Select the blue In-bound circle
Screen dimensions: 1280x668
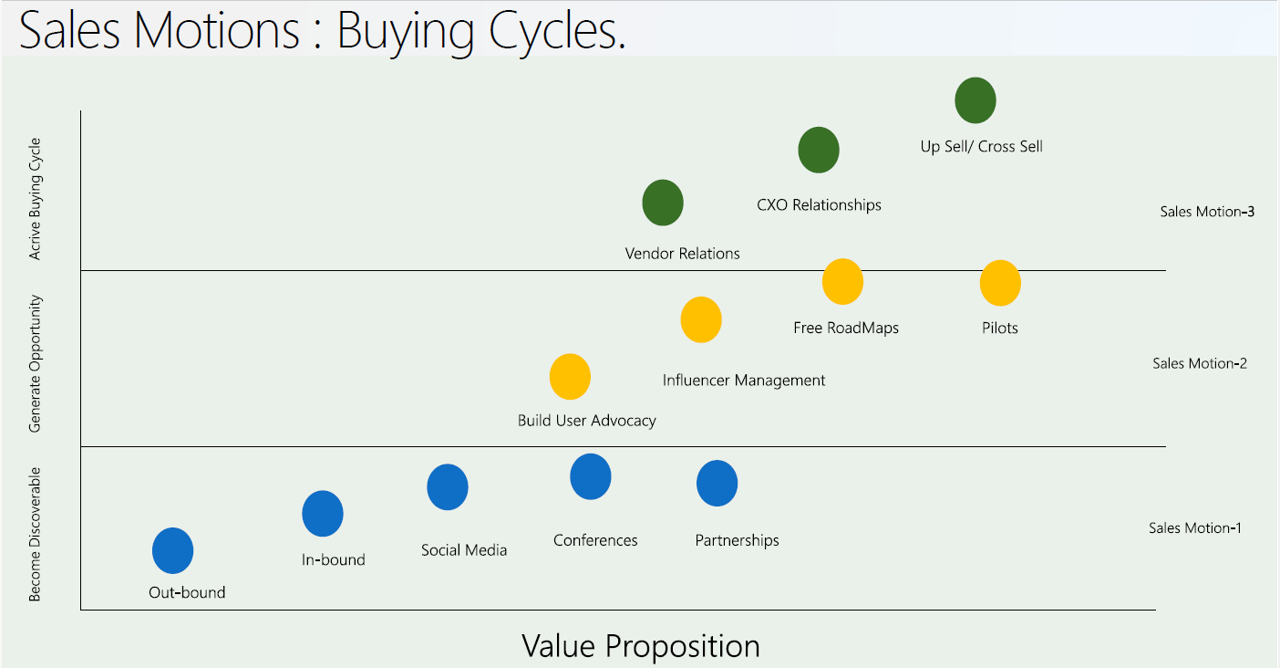323,514
